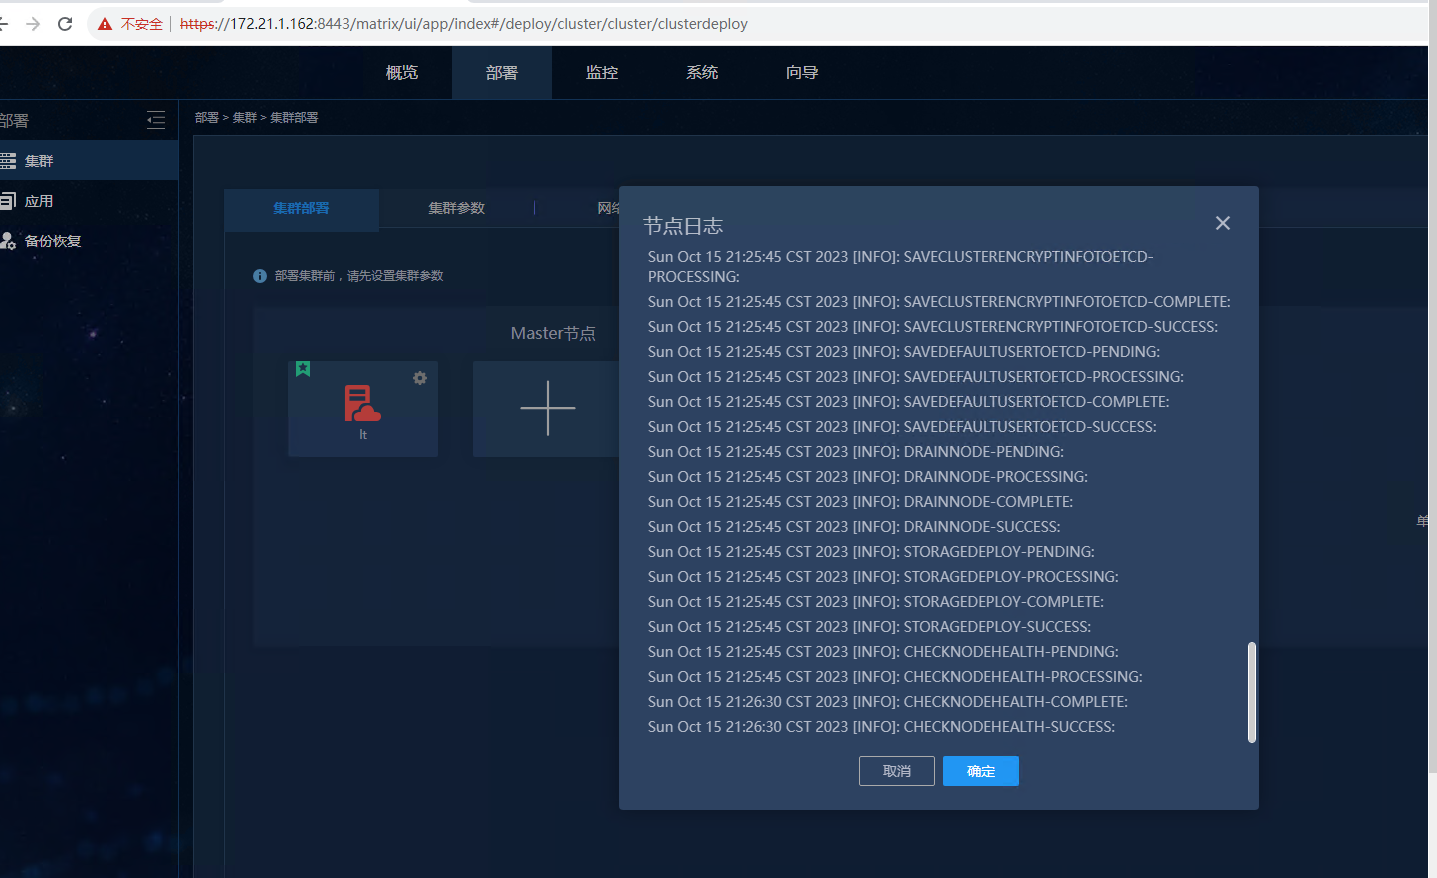Go forward with the browser forward arrow

[33, 24]
